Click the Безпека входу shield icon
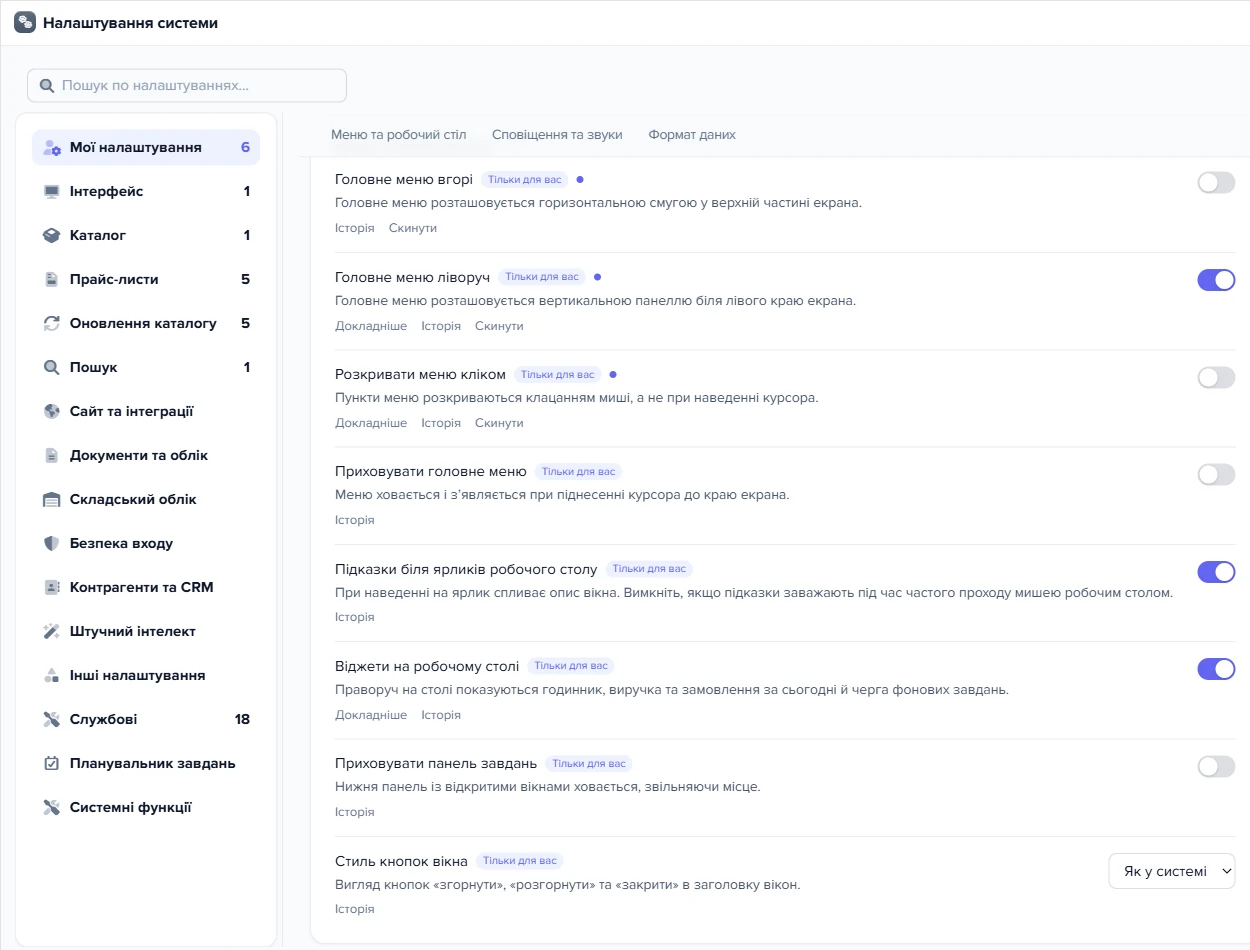 click(52, 544)
